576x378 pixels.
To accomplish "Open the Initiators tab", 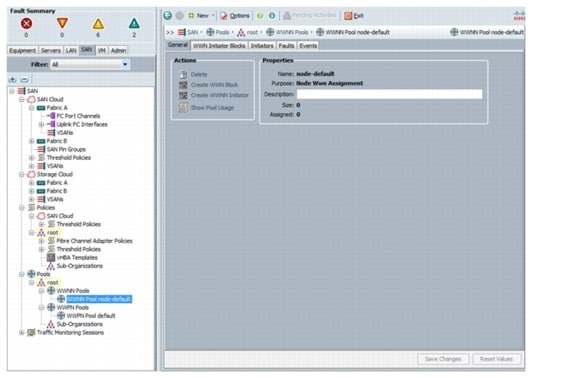I will 262,46.
